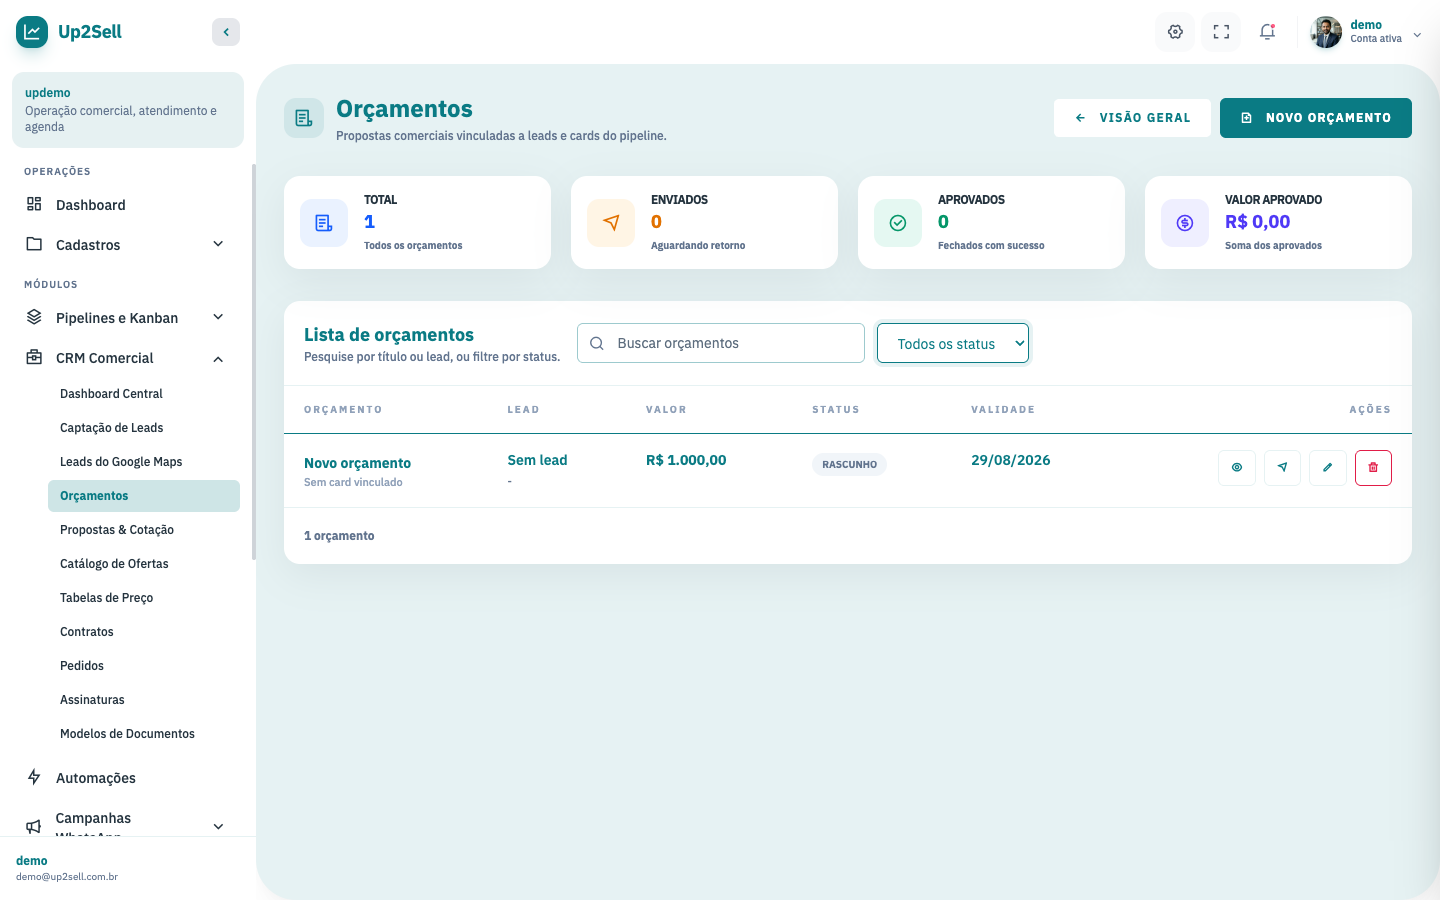
Task: Focus the Buscar orçamentos search field
Action: 721,343
